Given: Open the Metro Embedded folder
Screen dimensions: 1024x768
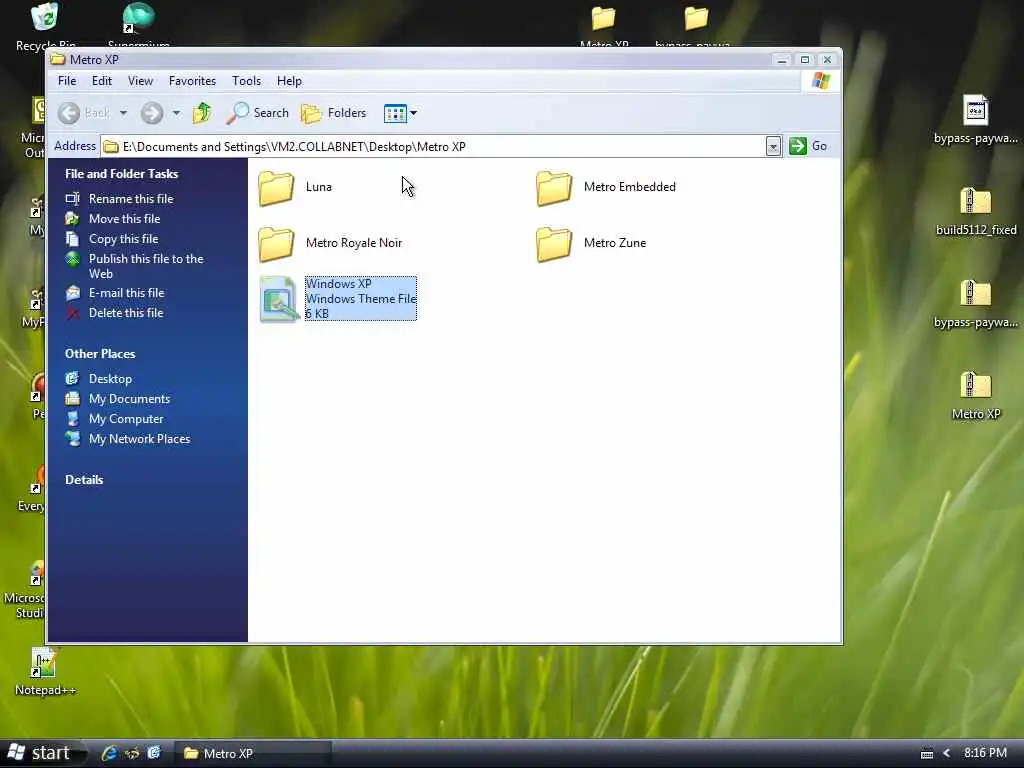Looking at the screenshot, I should pyautogui.click(x=605, y=187).
